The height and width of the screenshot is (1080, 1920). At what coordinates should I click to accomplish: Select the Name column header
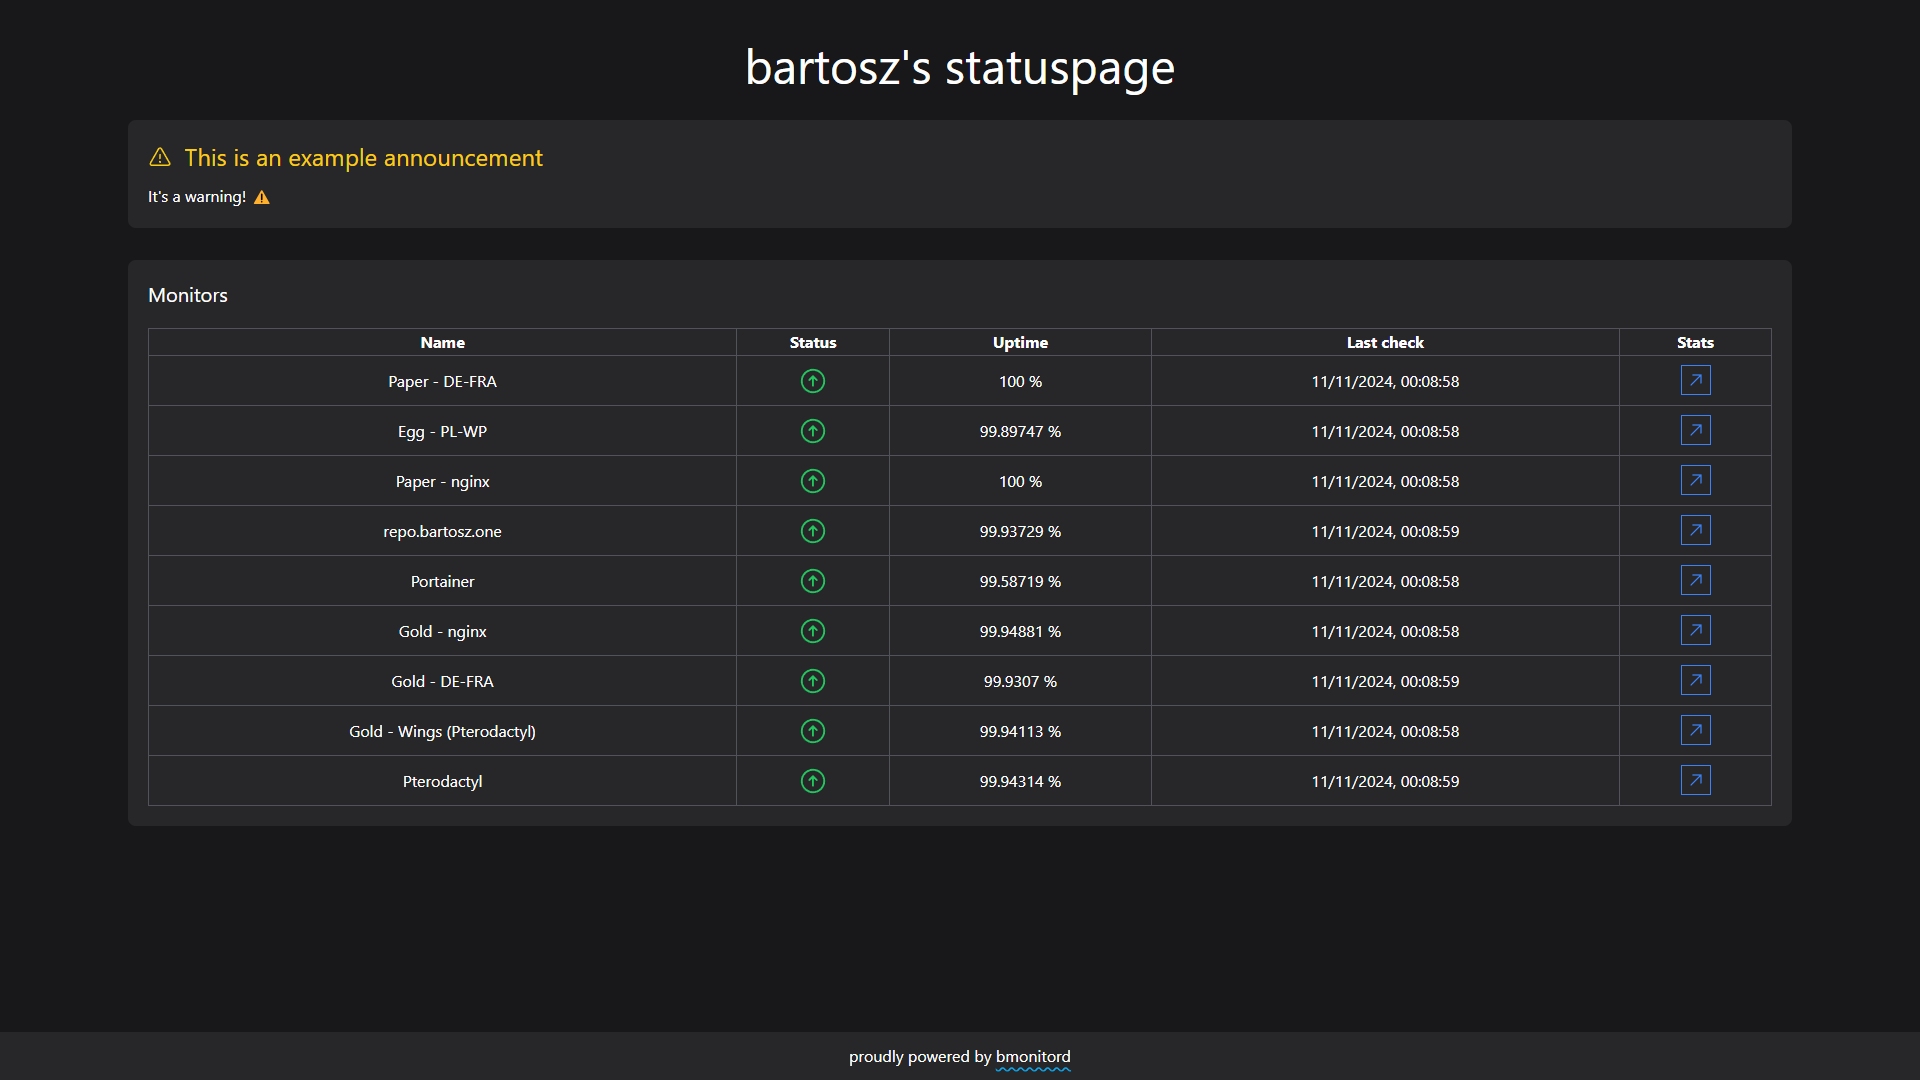[x=442, y=342]
